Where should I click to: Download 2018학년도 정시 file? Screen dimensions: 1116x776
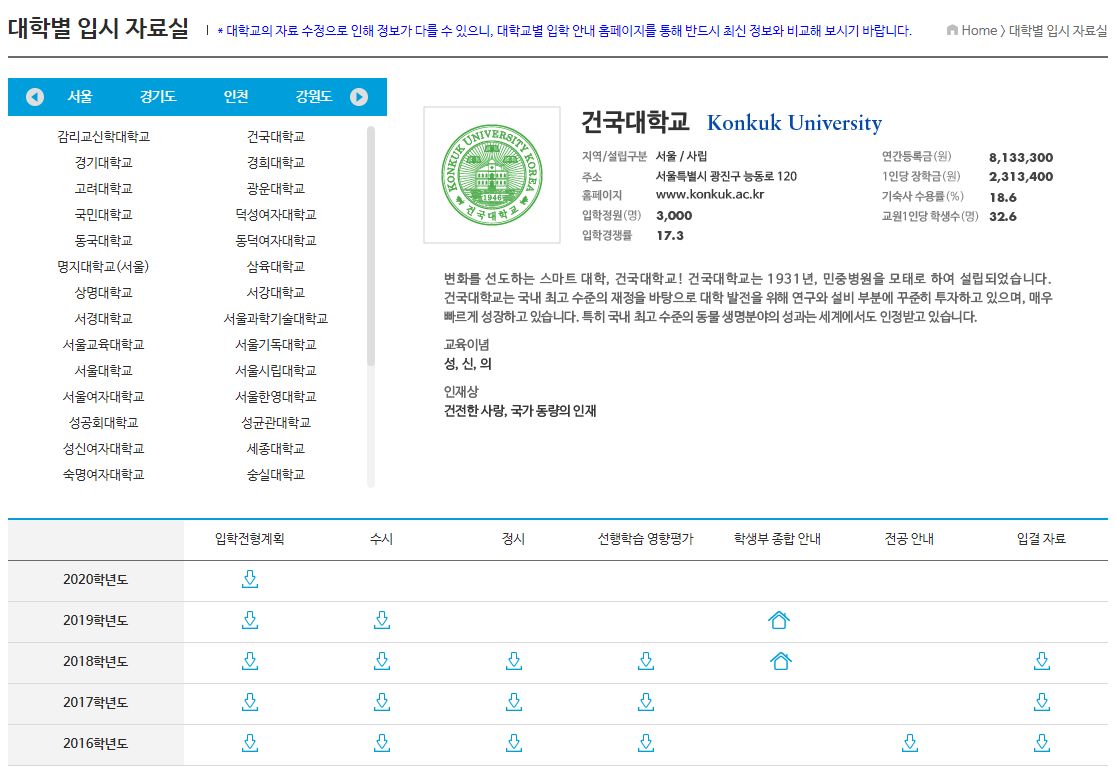click(x=514, y=661)
